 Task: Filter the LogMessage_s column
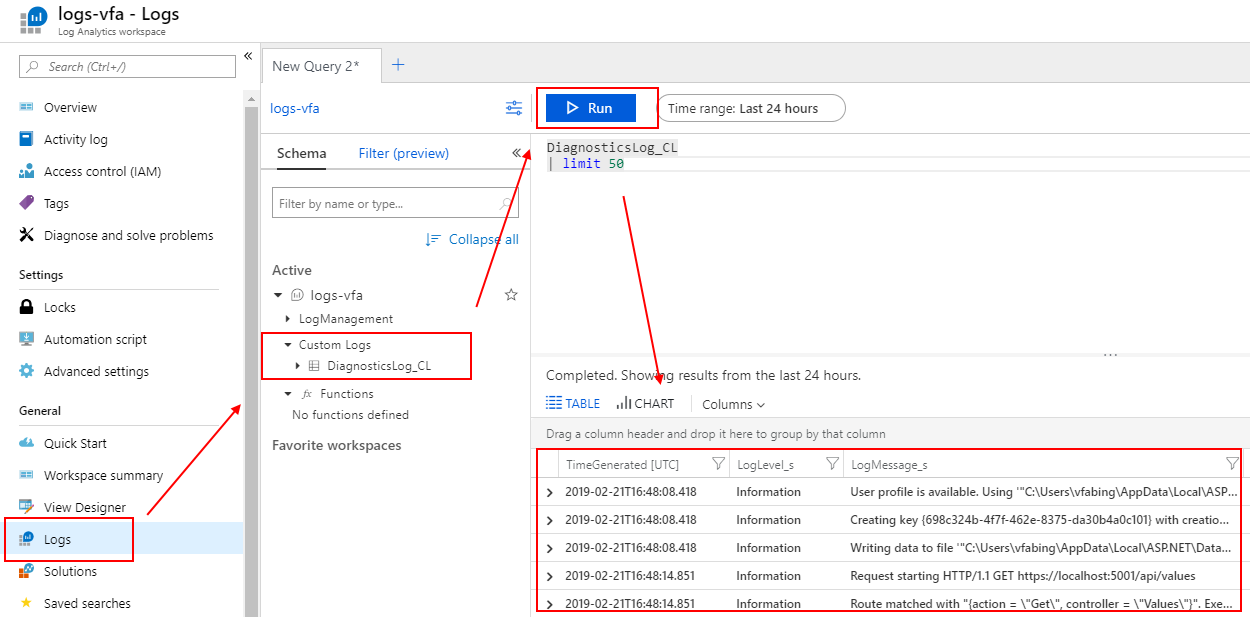tap(1232, 464)
